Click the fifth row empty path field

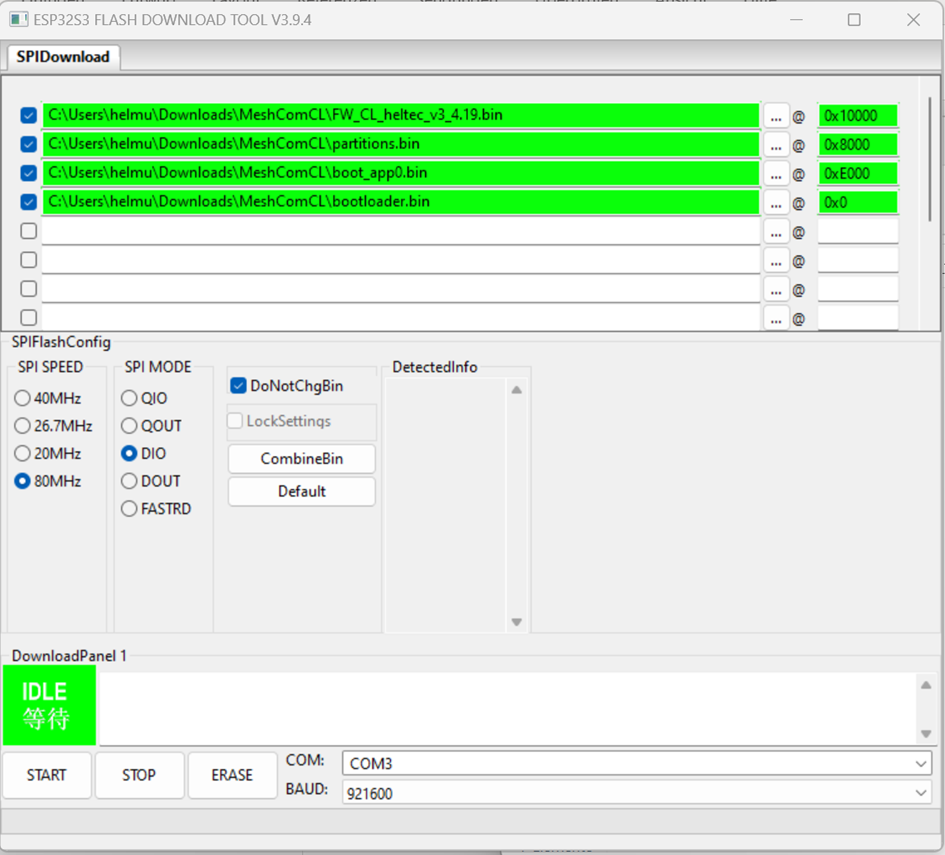401,231
